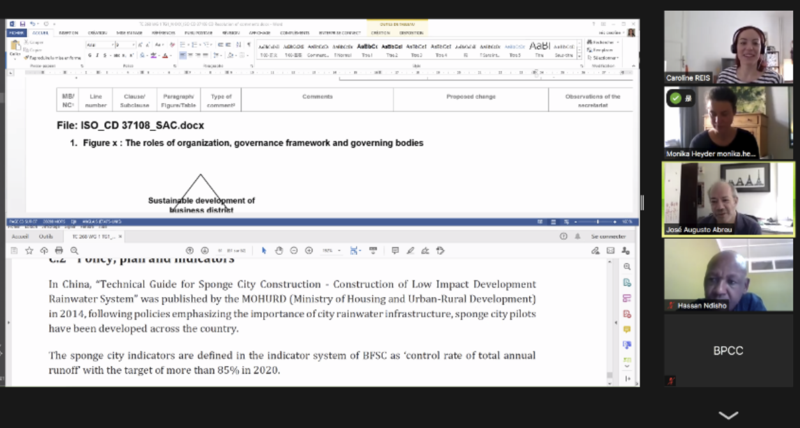Click the green shield badge on Monika's video
Viewport: 800px width, 428px height.
(x=675, y=98)
